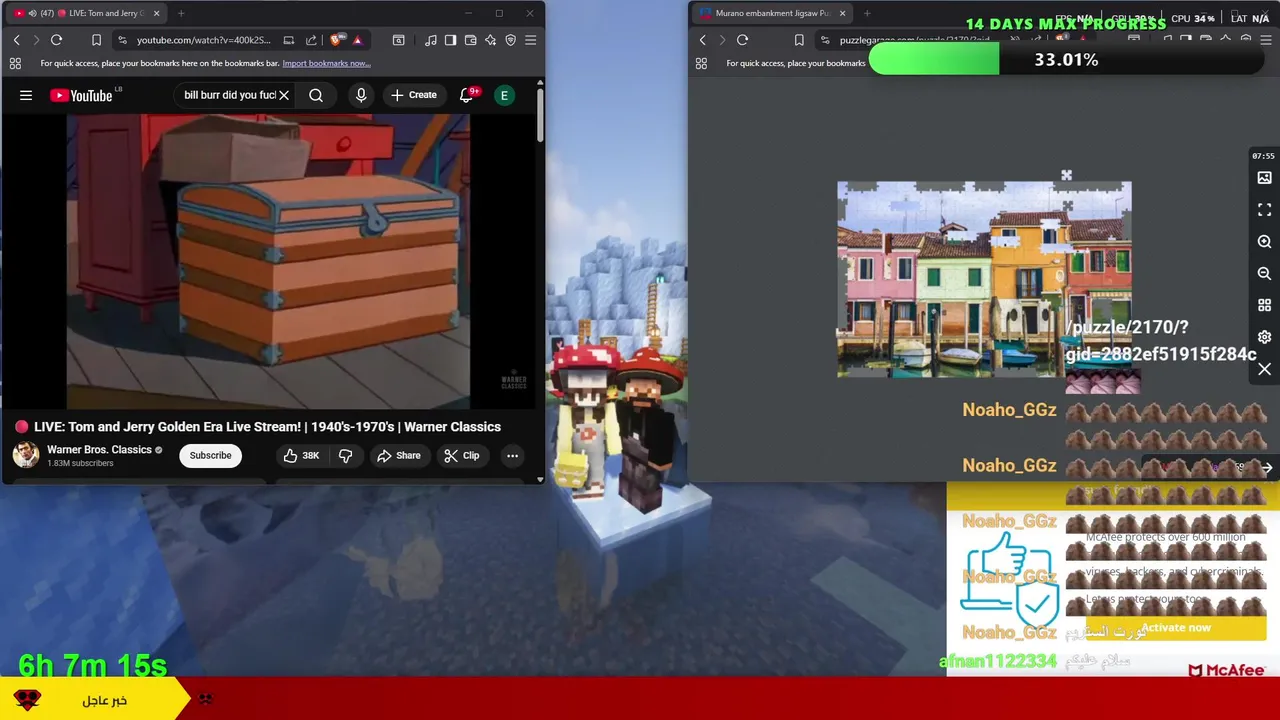Reload the puzzlegarage page

[x=742, y=40]
